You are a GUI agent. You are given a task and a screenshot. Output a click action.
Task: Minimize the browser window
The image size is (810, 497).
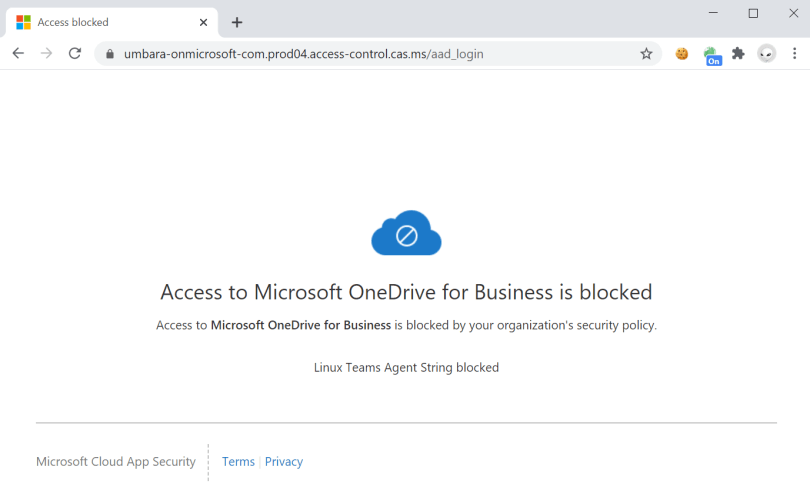[x=713, y=13]
